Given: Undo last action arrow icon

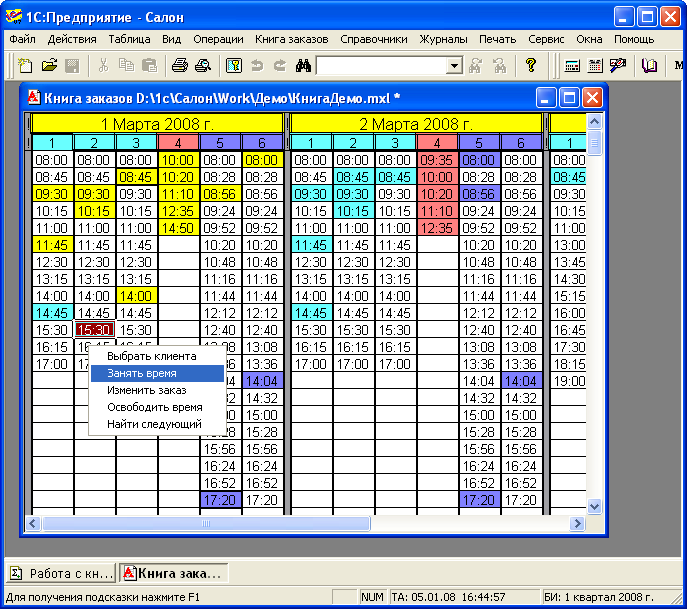Looking at the screenshot, I should point(257,66).
